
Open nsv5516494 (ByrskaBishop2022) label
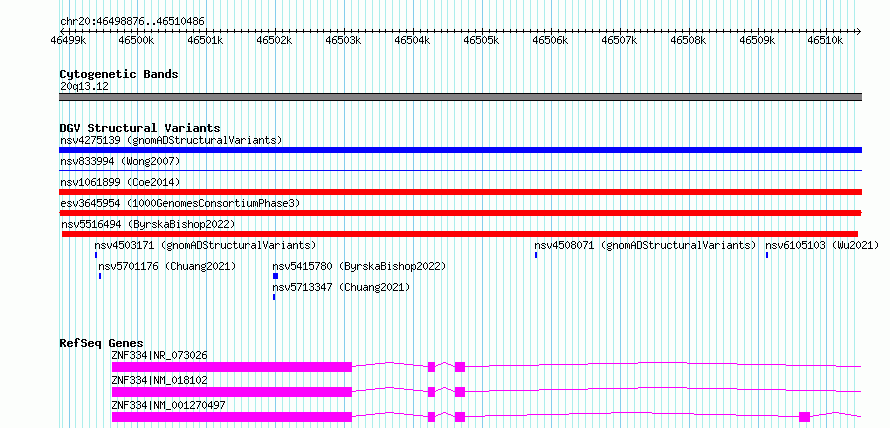point(148,224)
